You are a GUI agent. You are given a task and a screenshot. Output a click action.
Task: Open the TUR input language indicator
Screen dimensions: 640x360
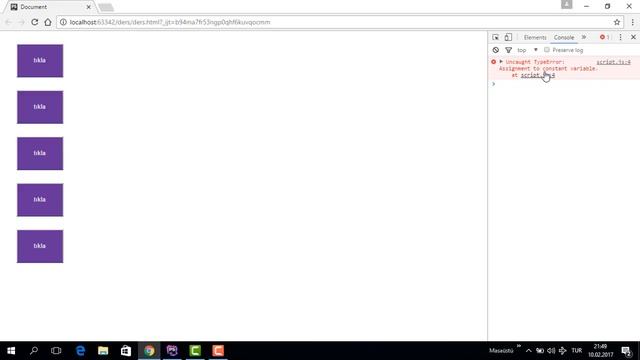pyautogui.click(x=576, y=351)
